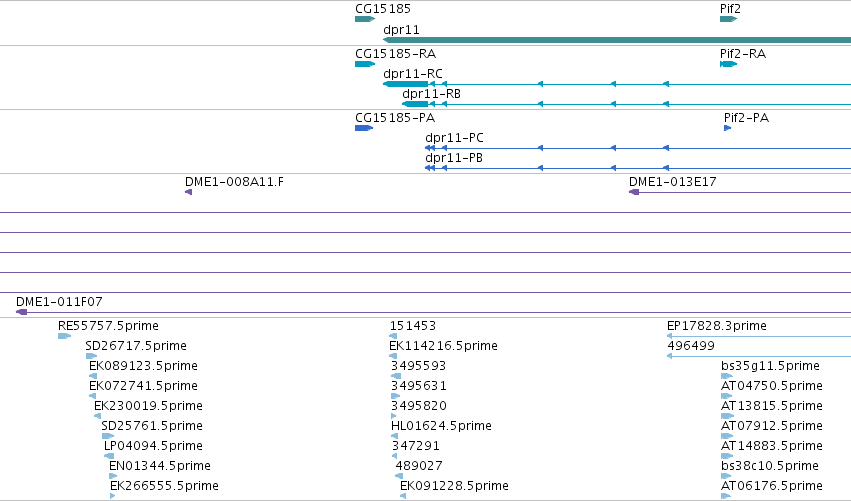Select the CG15185 gene label
Image resolution: width=851 pixels, height=501 pixels.
383,9
